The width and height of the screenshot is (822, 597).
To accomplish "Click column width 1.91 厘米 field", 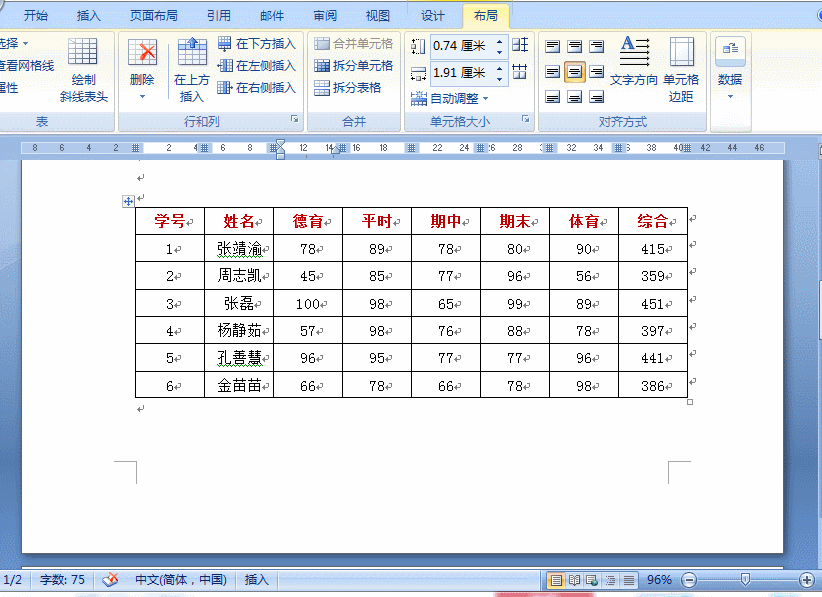I will [462, 73].
